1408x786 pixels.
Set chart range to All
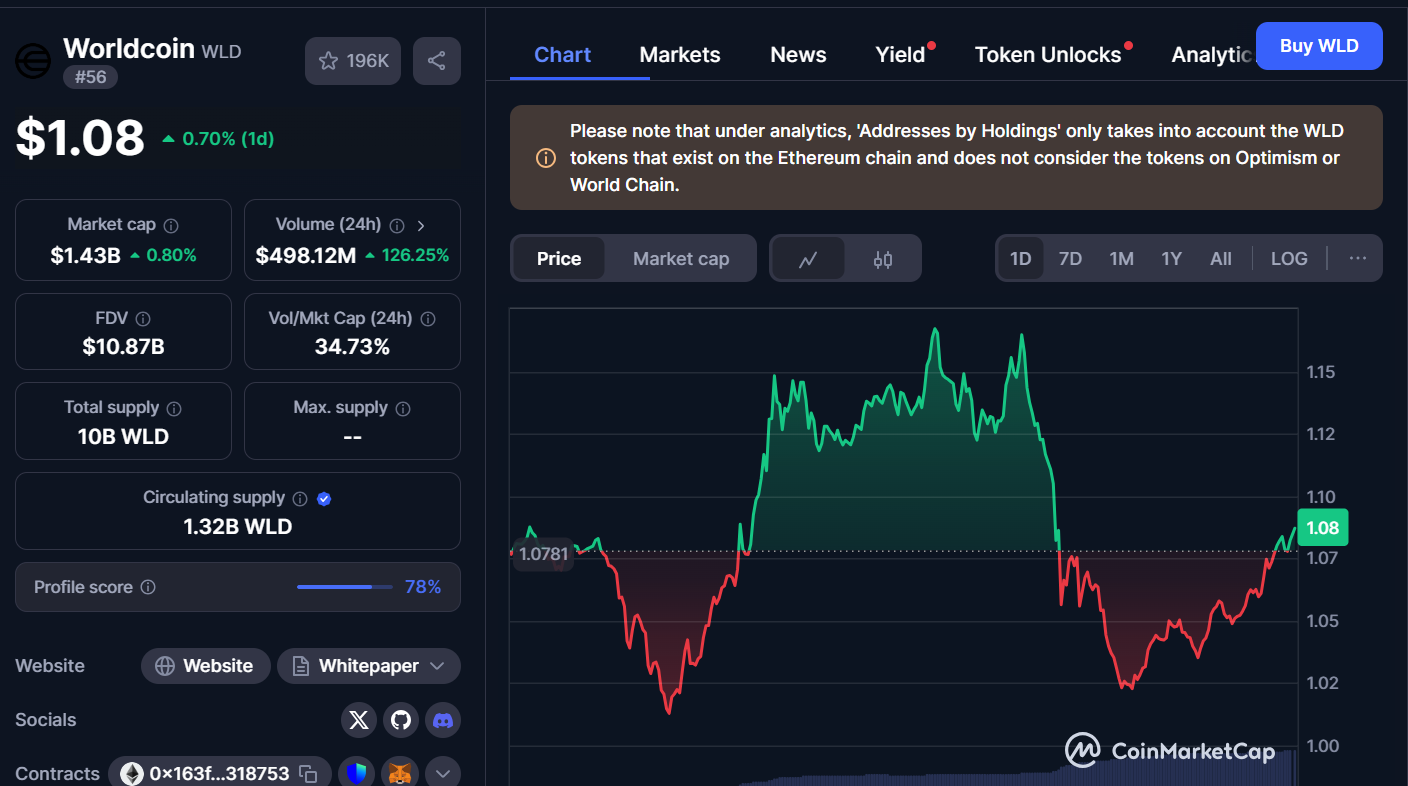coord(1221,259)
